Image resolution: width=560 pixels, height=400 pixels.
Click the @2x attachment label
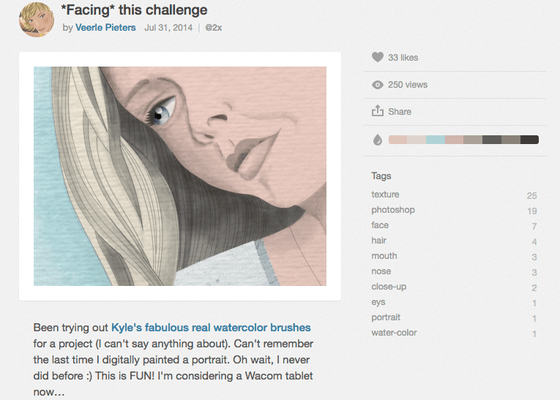214,28
